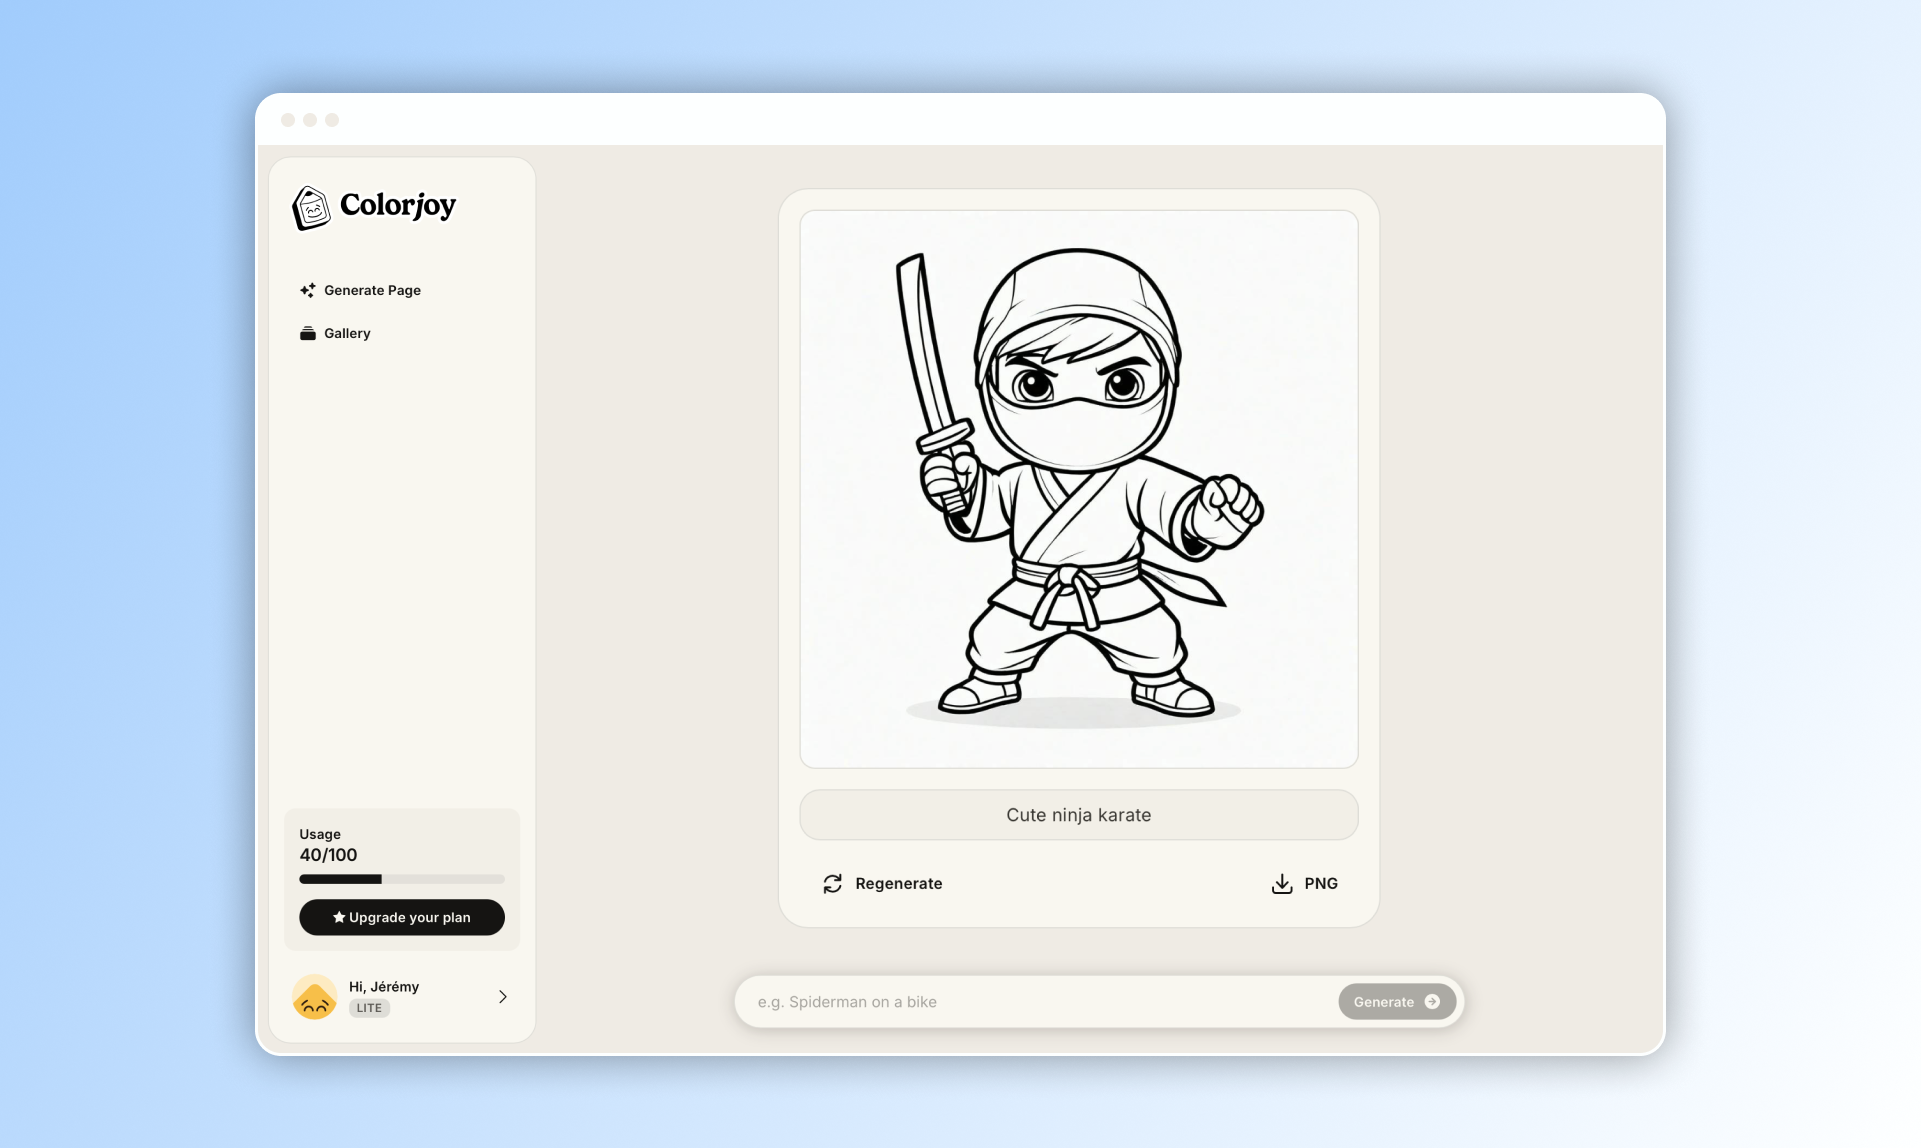This screenshot has height=1148, width=1921.
Task: Click the arrow icon inside Generate button
Action: point(1432,1002)
